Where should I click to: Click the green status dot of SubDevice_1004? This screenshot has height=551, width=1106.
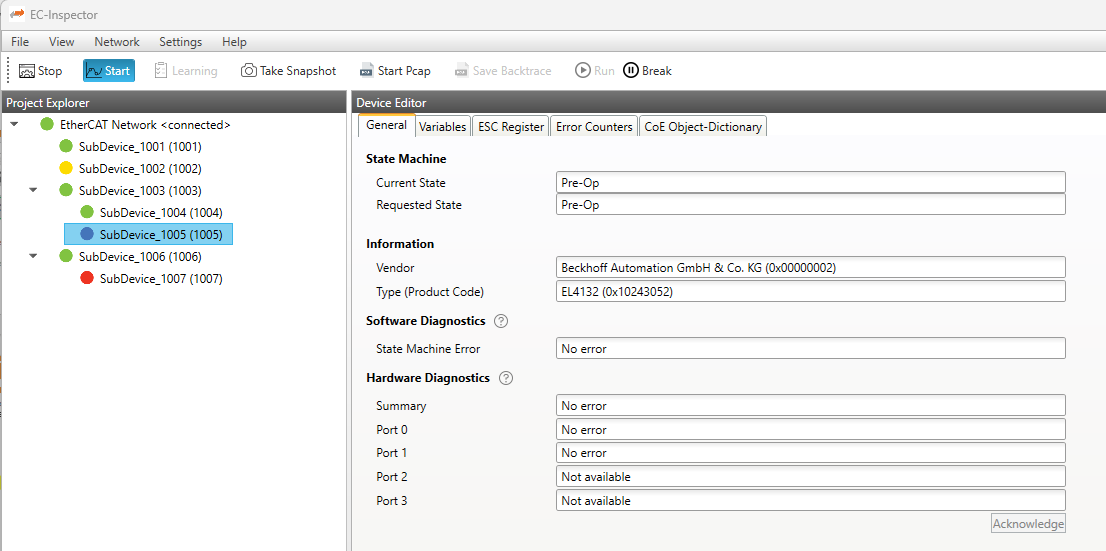pyautogui.click(x=87, y=212)
